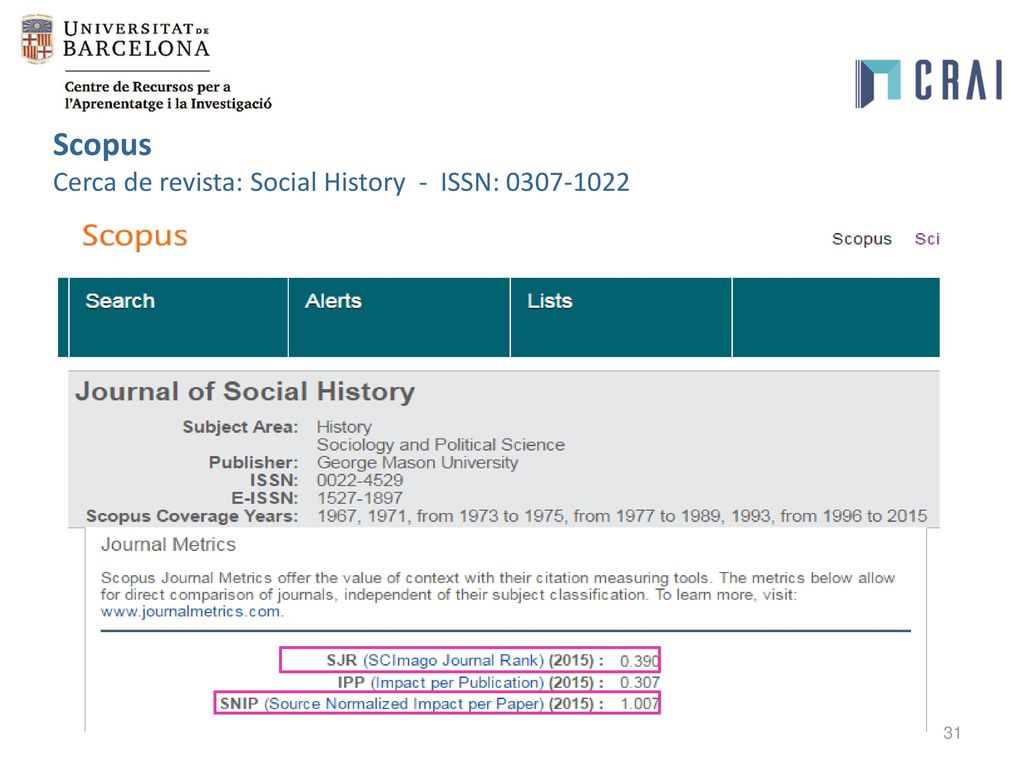Open the www.journalmetrics.com link
This screenshot has width=1024, height=768.
[x=192, y=612]
